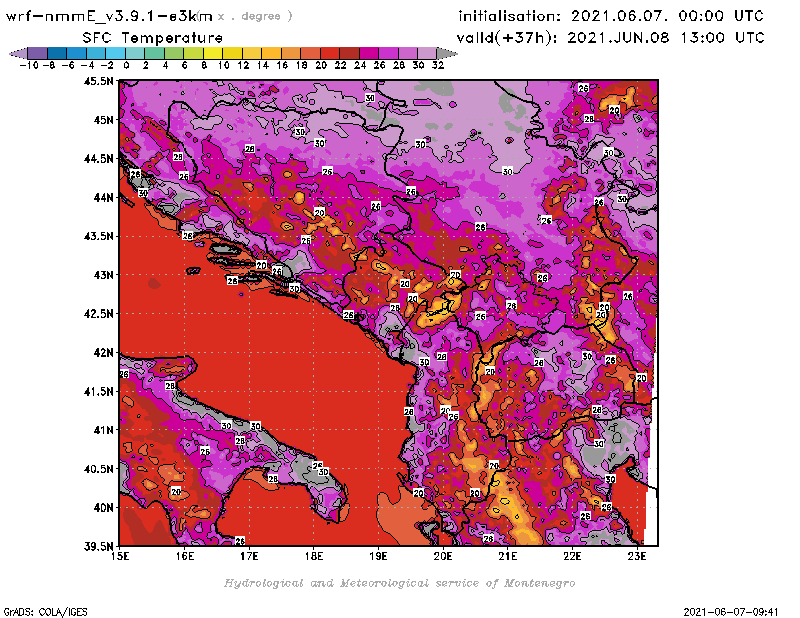The image size is (800, 618).
Task: Click the gray arrow at the legend's right end
Action: click(x=447, y=53)
